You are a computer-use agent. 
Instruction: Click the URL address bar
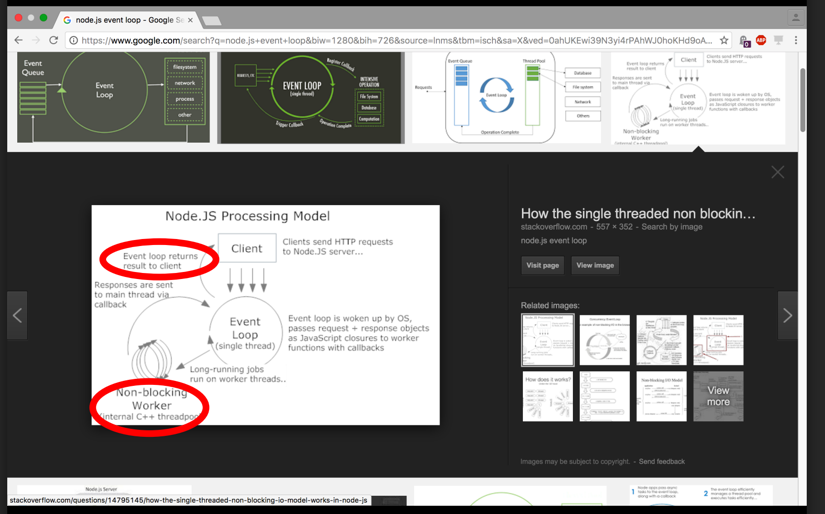tap(397, 40)
